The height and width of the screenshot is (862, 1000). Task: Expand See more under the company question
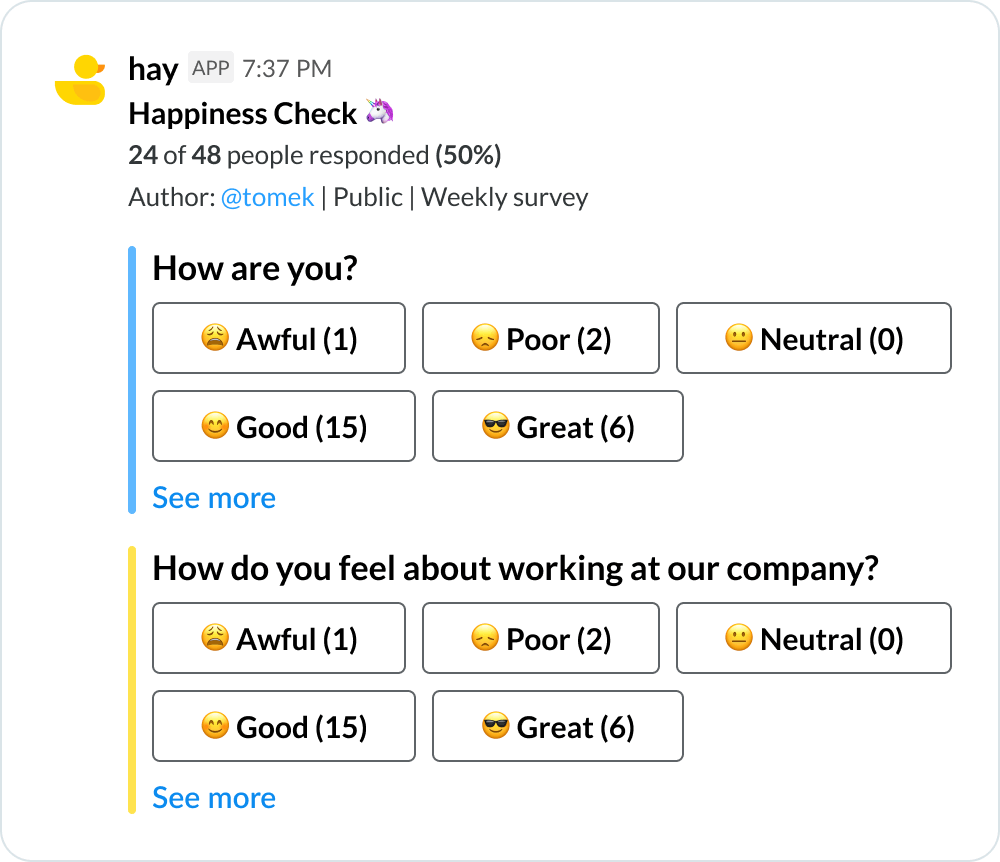coord(214,798)
